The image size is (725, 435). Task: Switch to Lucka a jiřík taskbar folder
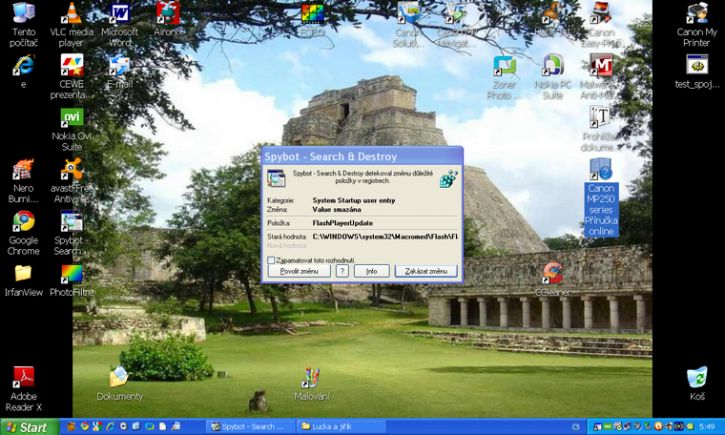pos(341,427)
